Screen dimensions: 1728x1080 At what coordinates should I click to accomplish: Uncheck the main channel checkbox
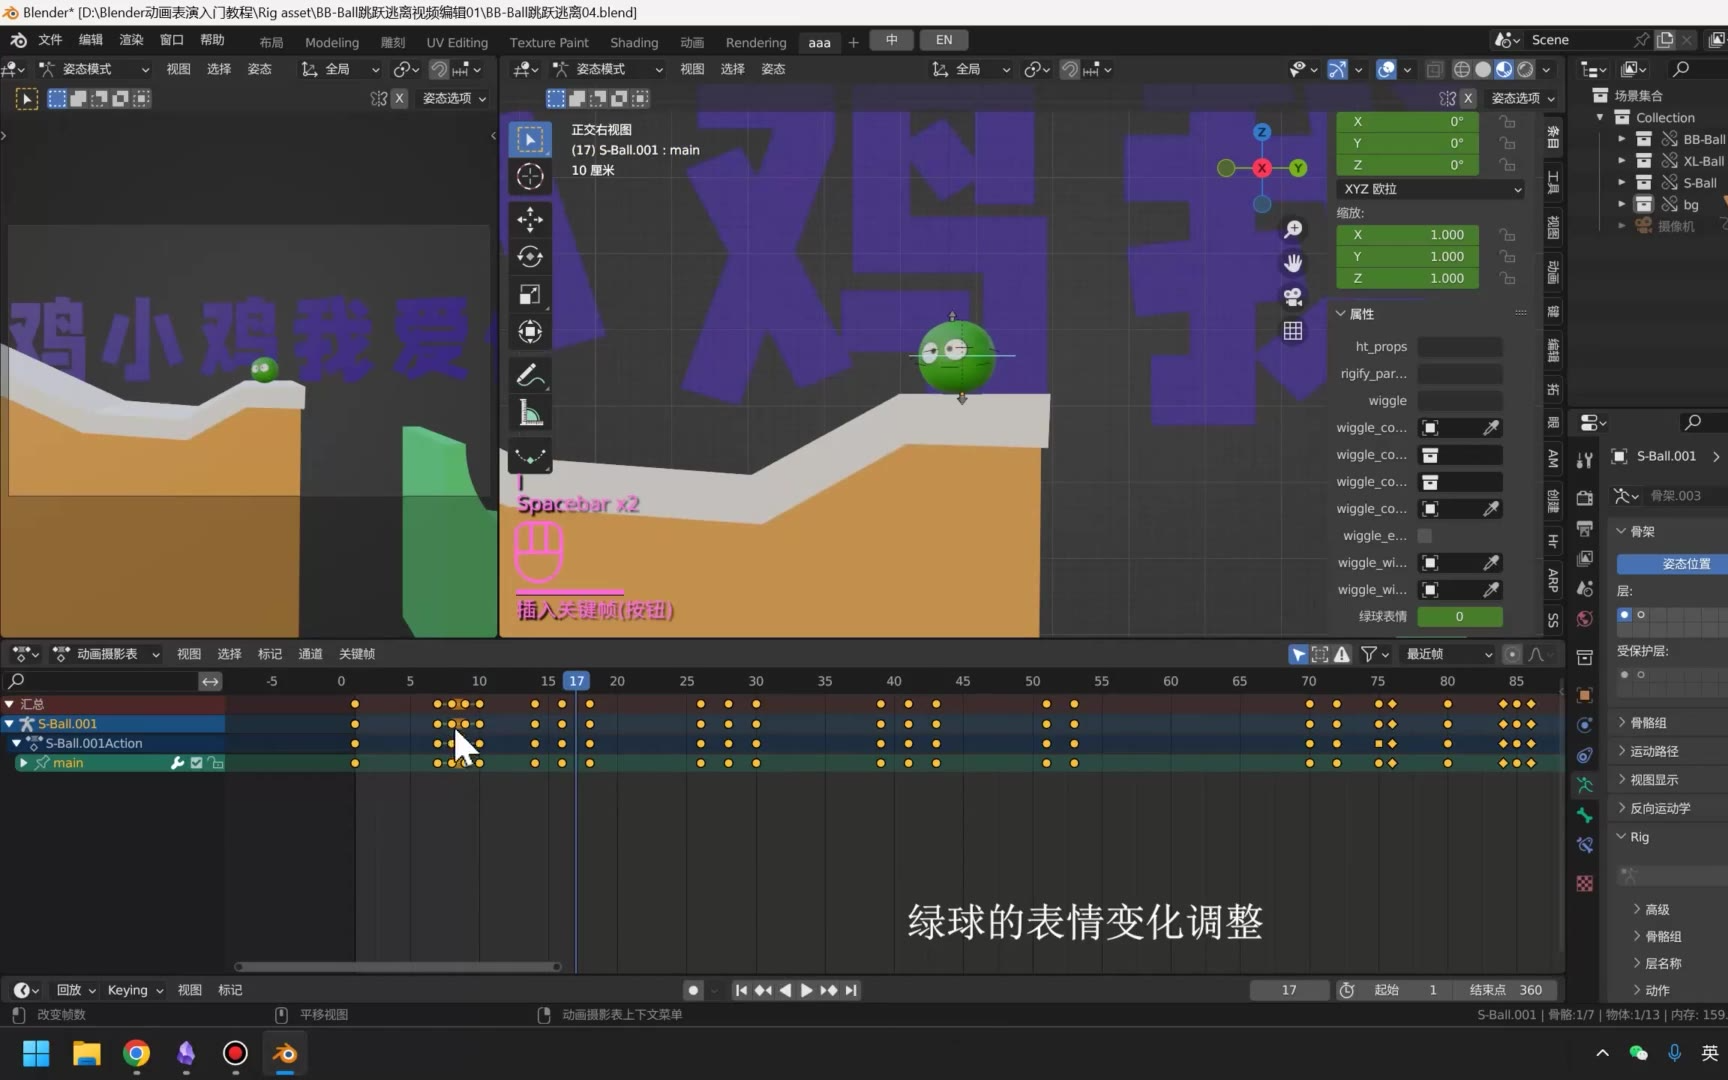[x=196, y=763]
